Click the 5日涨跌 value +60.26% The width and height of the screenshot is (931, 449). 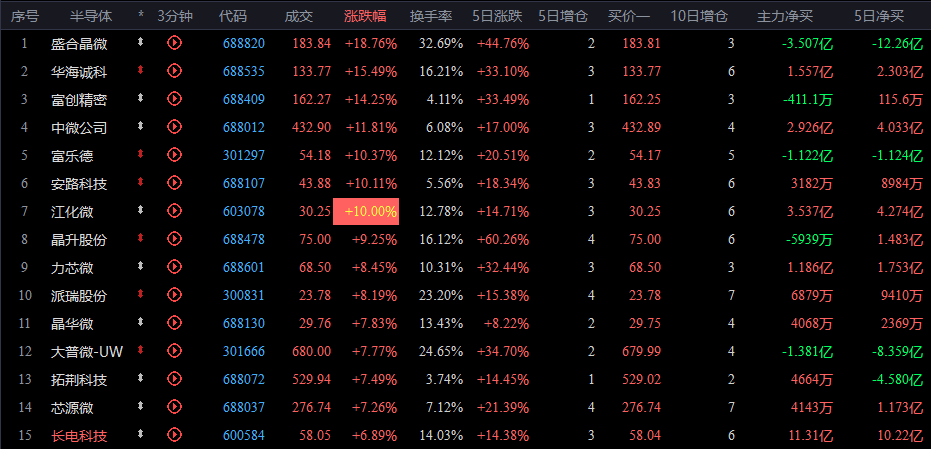(x=503, y=239)
